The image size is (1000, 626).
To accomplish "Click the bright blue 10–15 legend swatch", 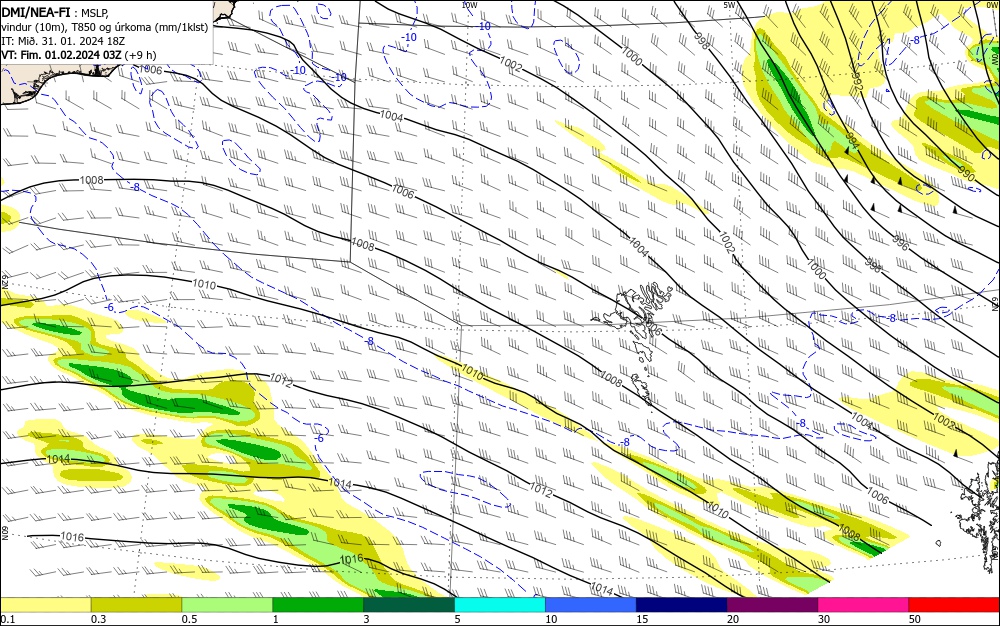I will (591, 605).
